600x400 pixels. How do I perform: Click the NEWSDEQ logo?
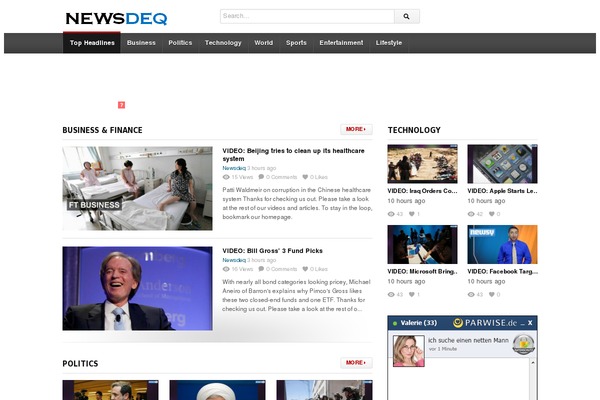[116, 18]
